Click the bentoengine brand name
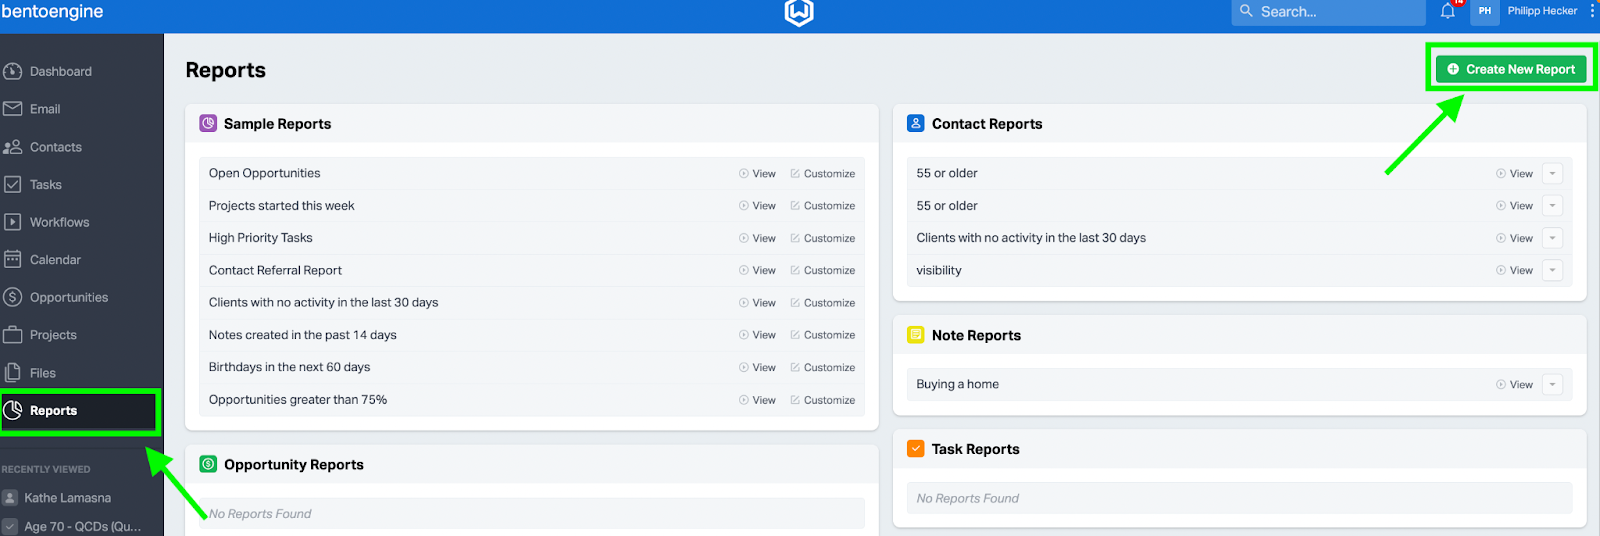1600x536 pixels. pyautogui.click(x=52, y=12)
